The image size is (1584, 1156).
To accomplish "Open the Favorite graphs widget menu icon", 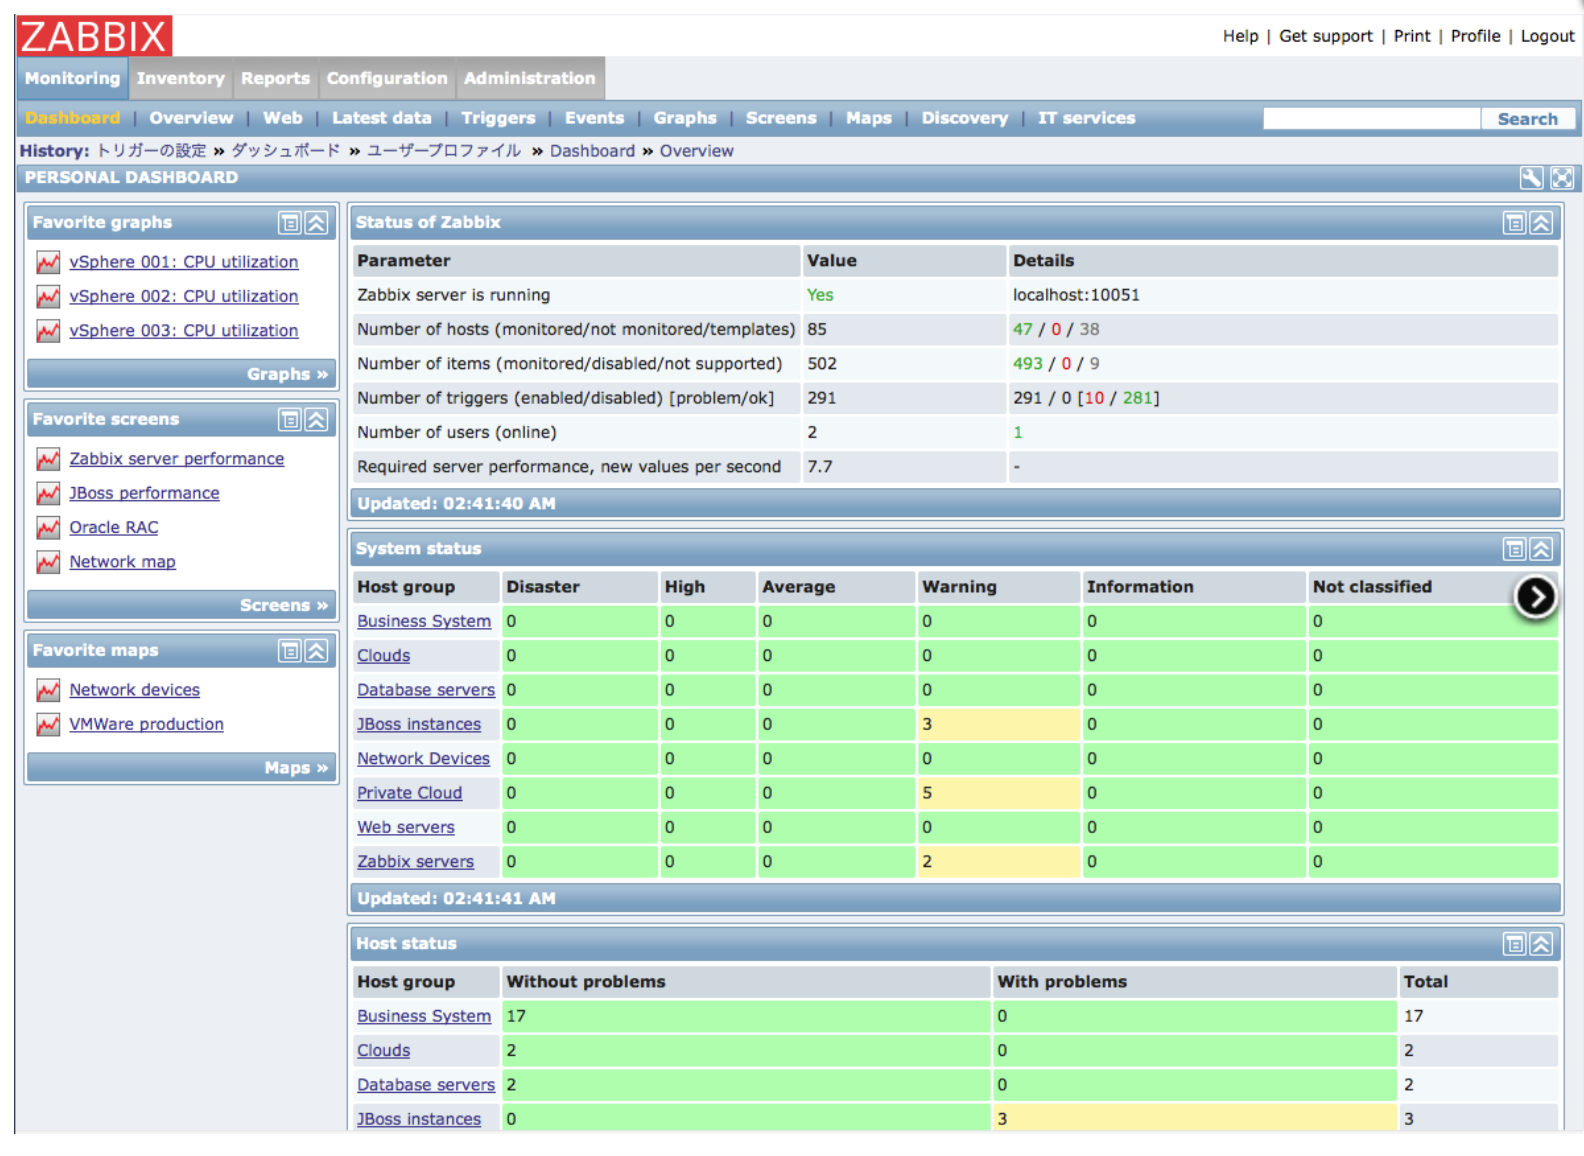I will click(x=290, y=223).
